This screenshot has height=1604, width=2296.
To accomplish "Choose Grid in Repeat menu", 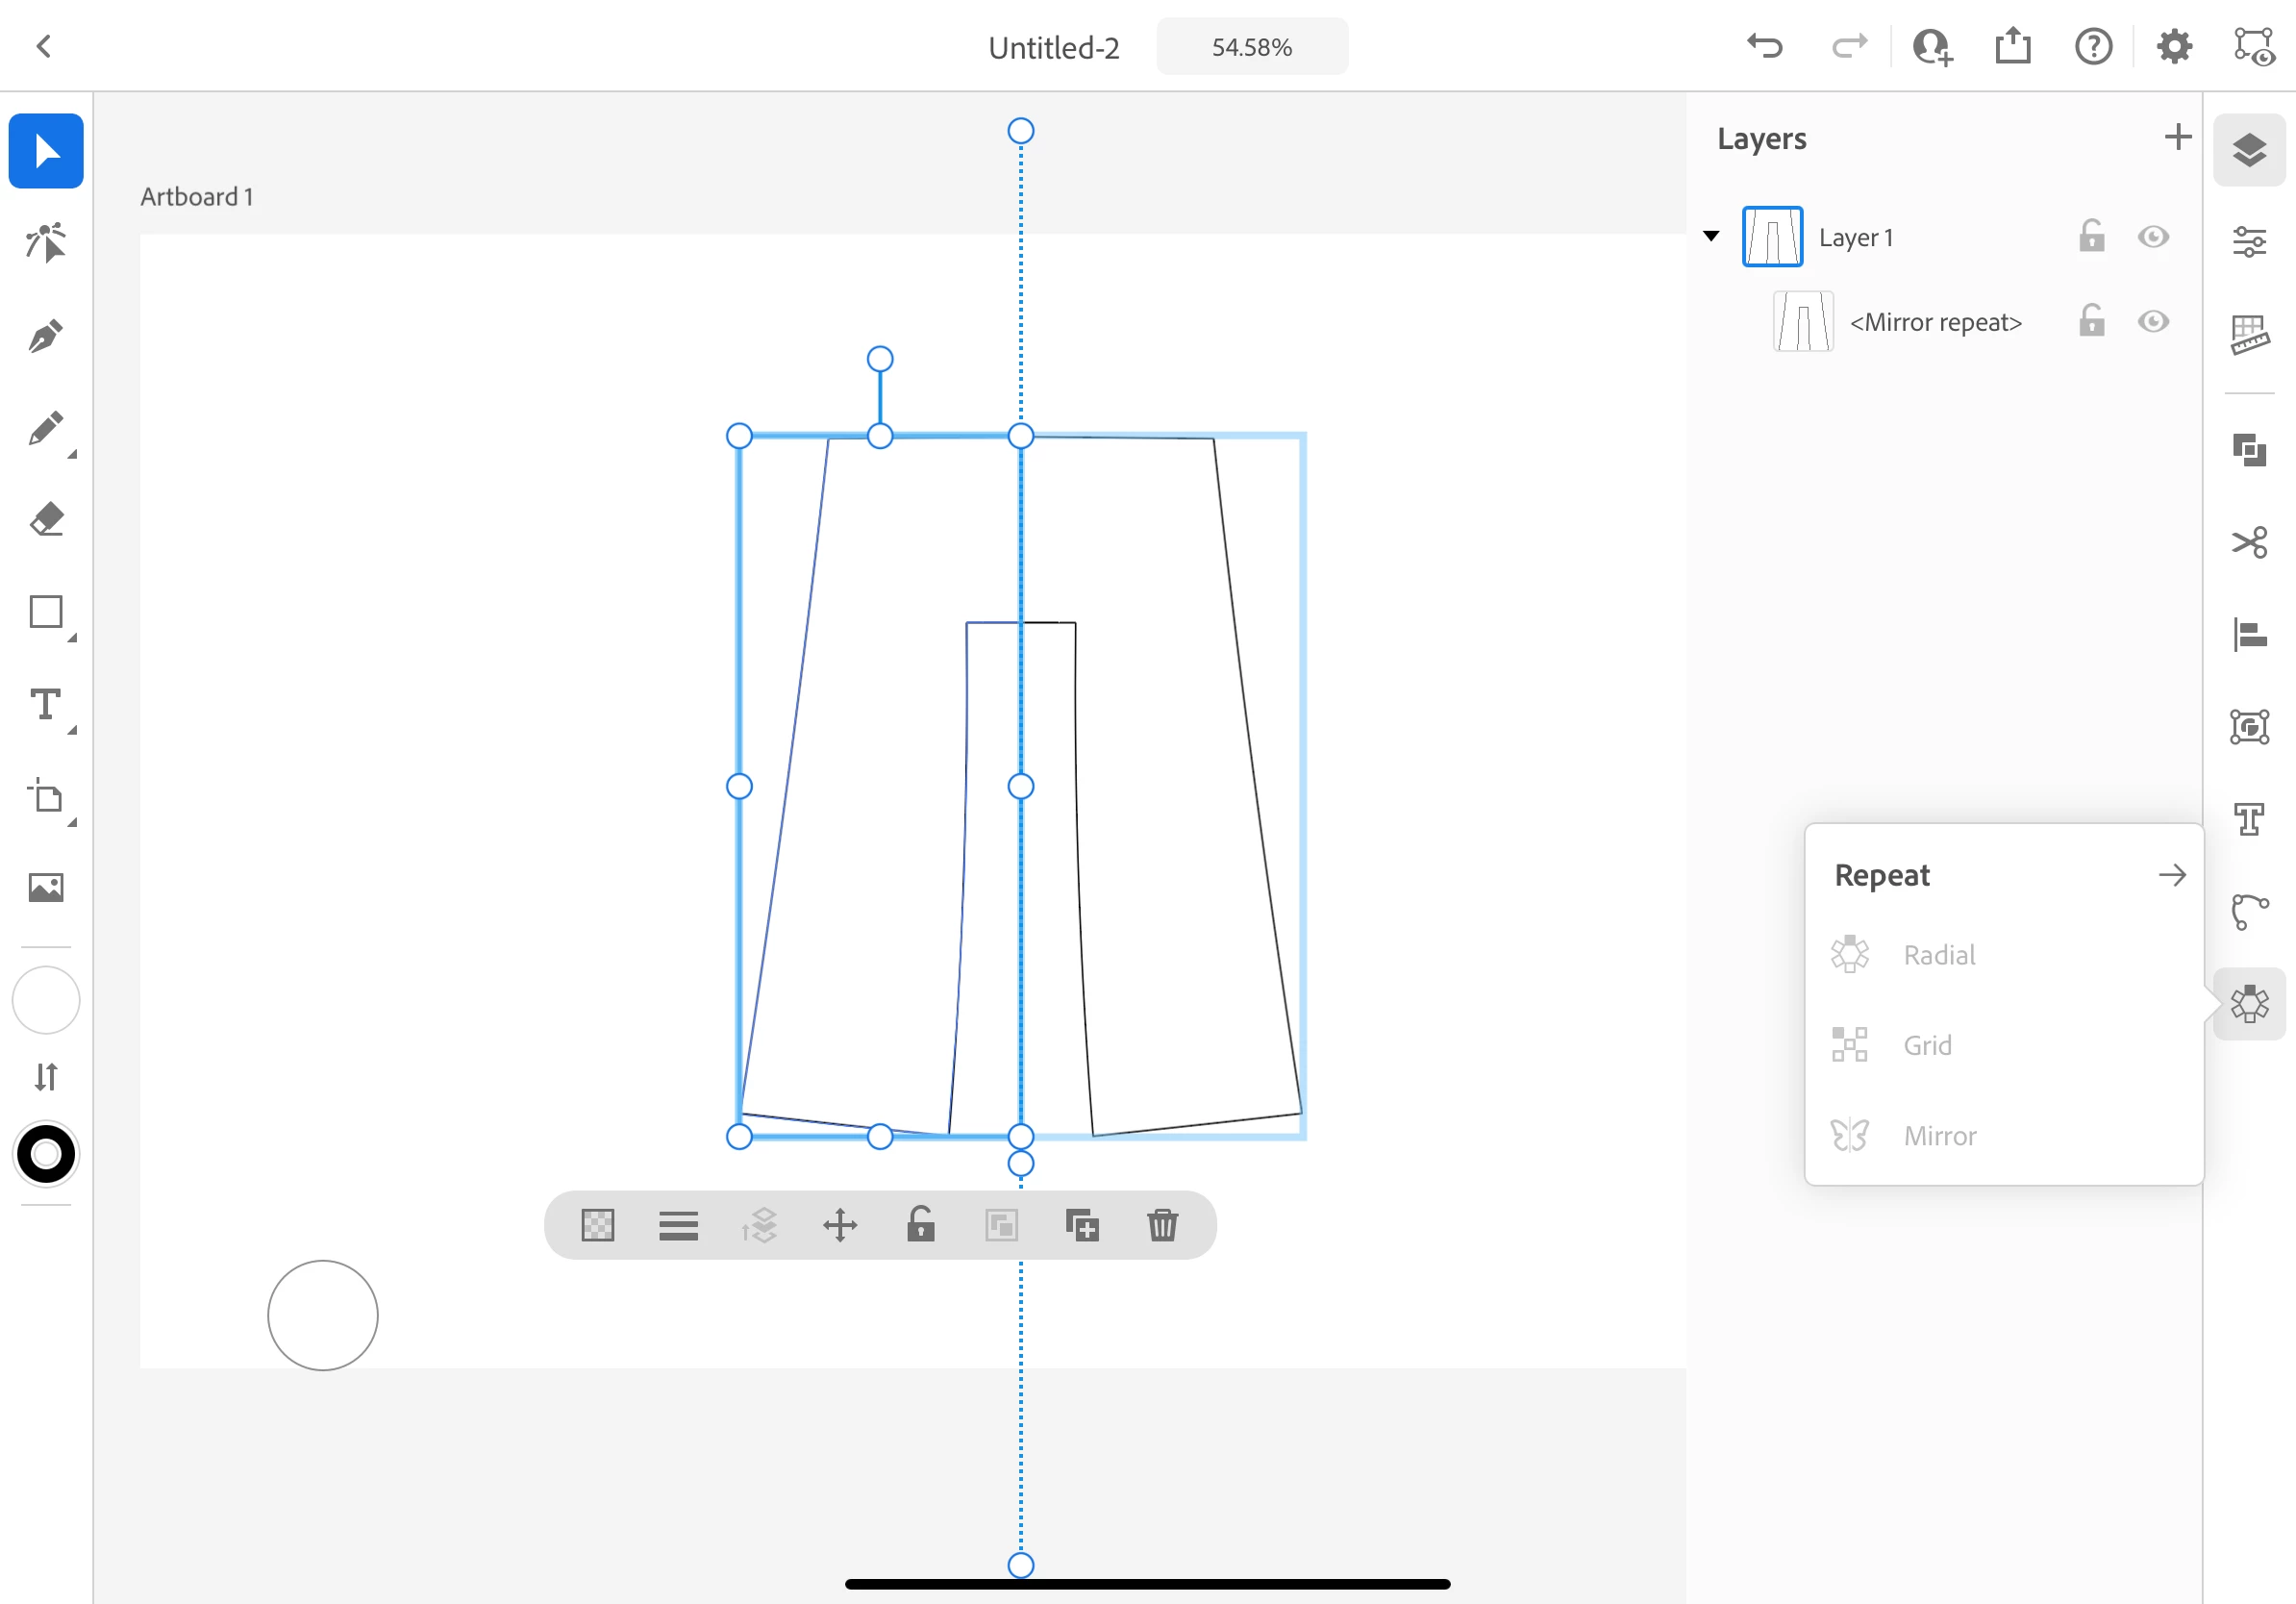I will point(1926,1046).
